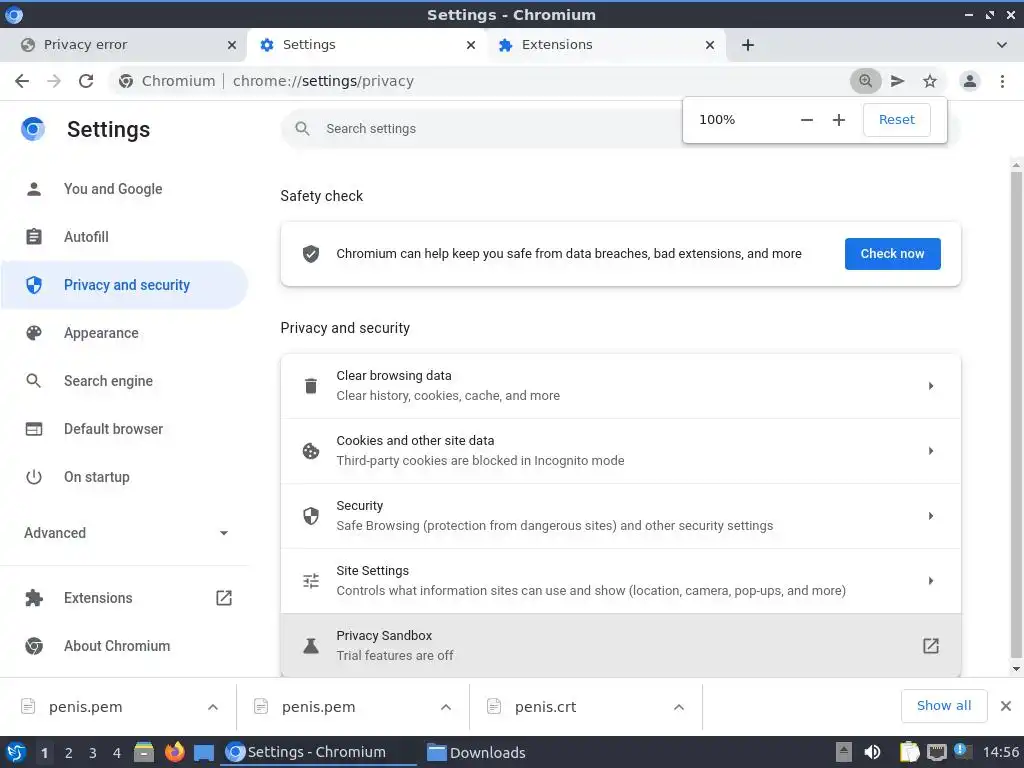Viewport: 1024px width, 768px height.
Task: Open the Lubuntu start menu icon
Action: [15, 752]
